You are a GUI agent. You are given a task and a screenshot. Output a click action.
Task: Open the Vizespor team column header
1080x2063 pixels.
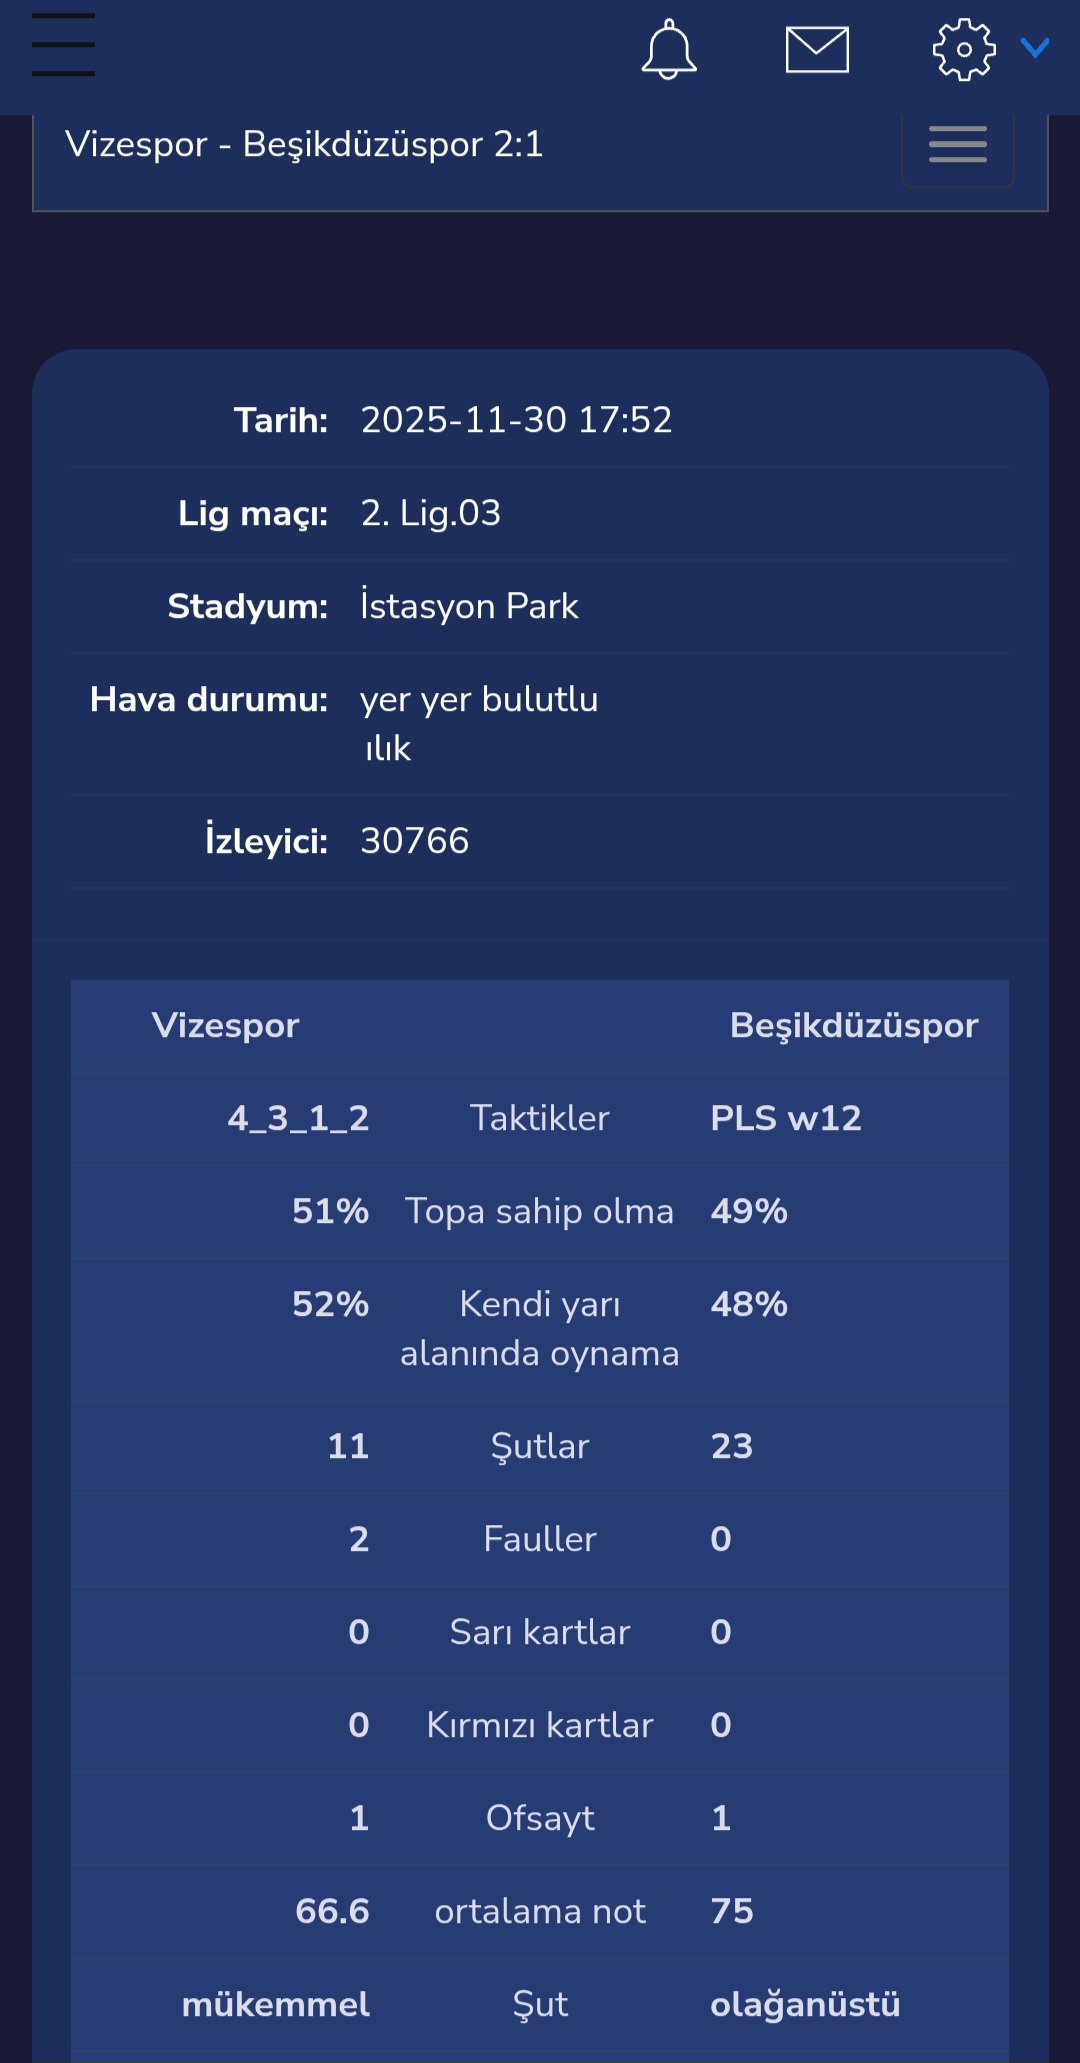(x=225, y=1025)
